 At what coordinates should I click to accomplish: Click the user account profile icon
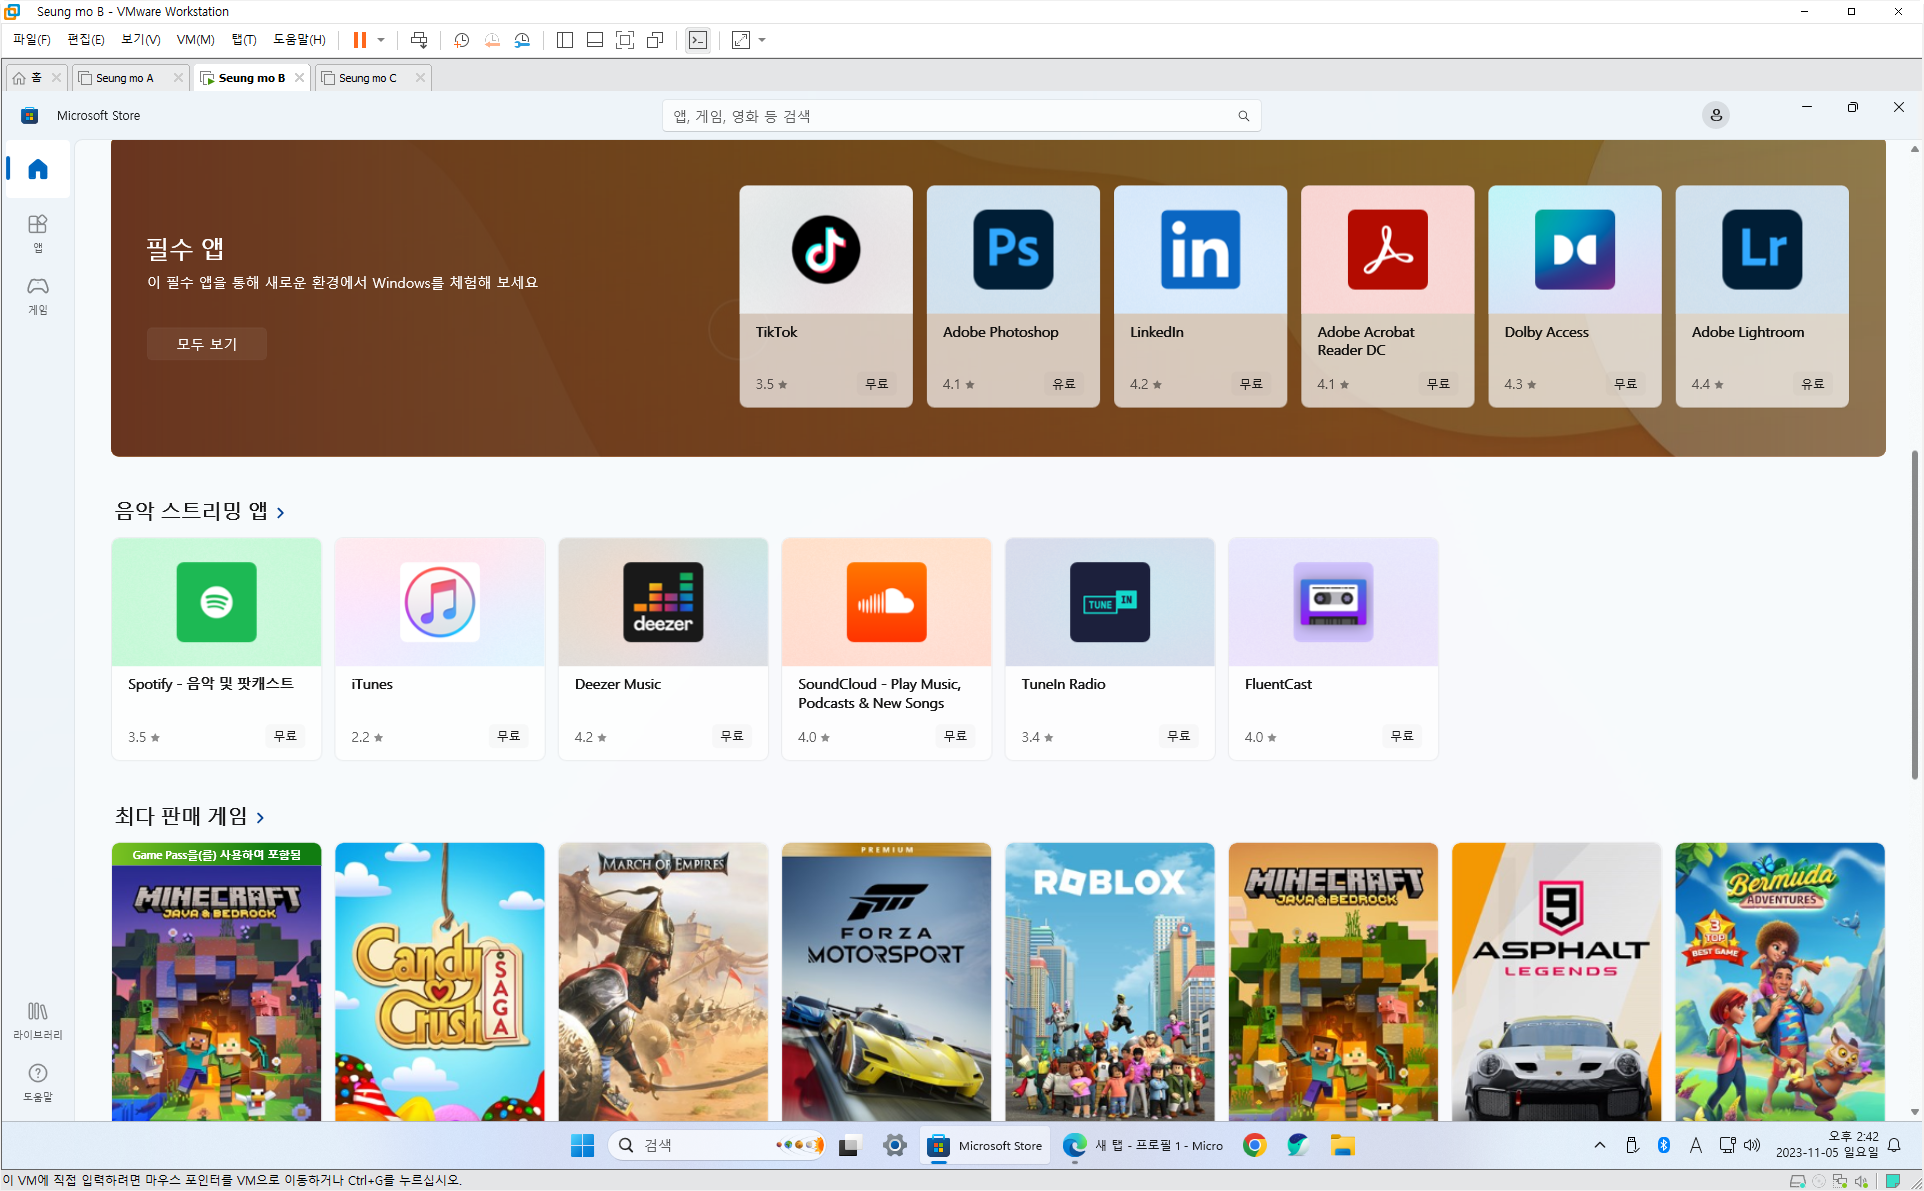coord(1715,115)
